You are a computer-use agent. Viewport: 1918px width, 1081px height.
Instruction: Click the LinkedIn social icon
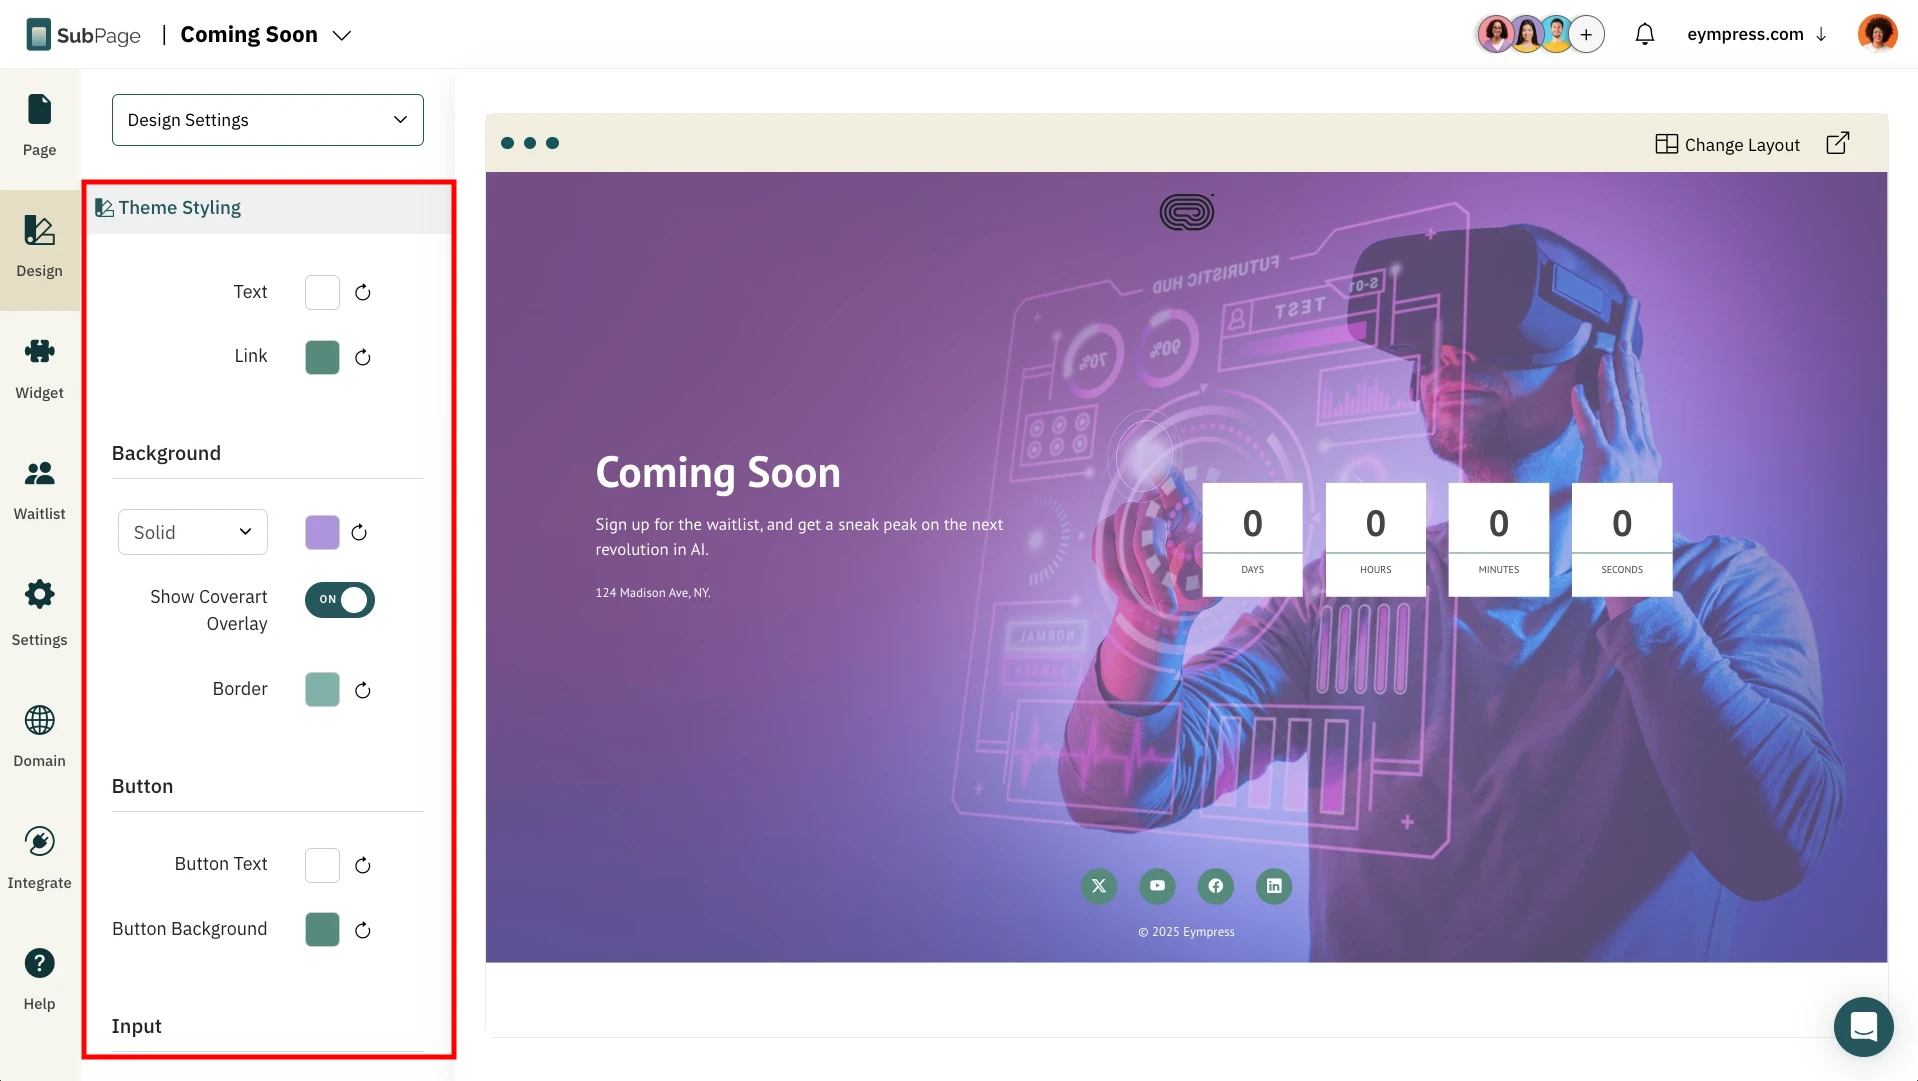coord(1274,886)
